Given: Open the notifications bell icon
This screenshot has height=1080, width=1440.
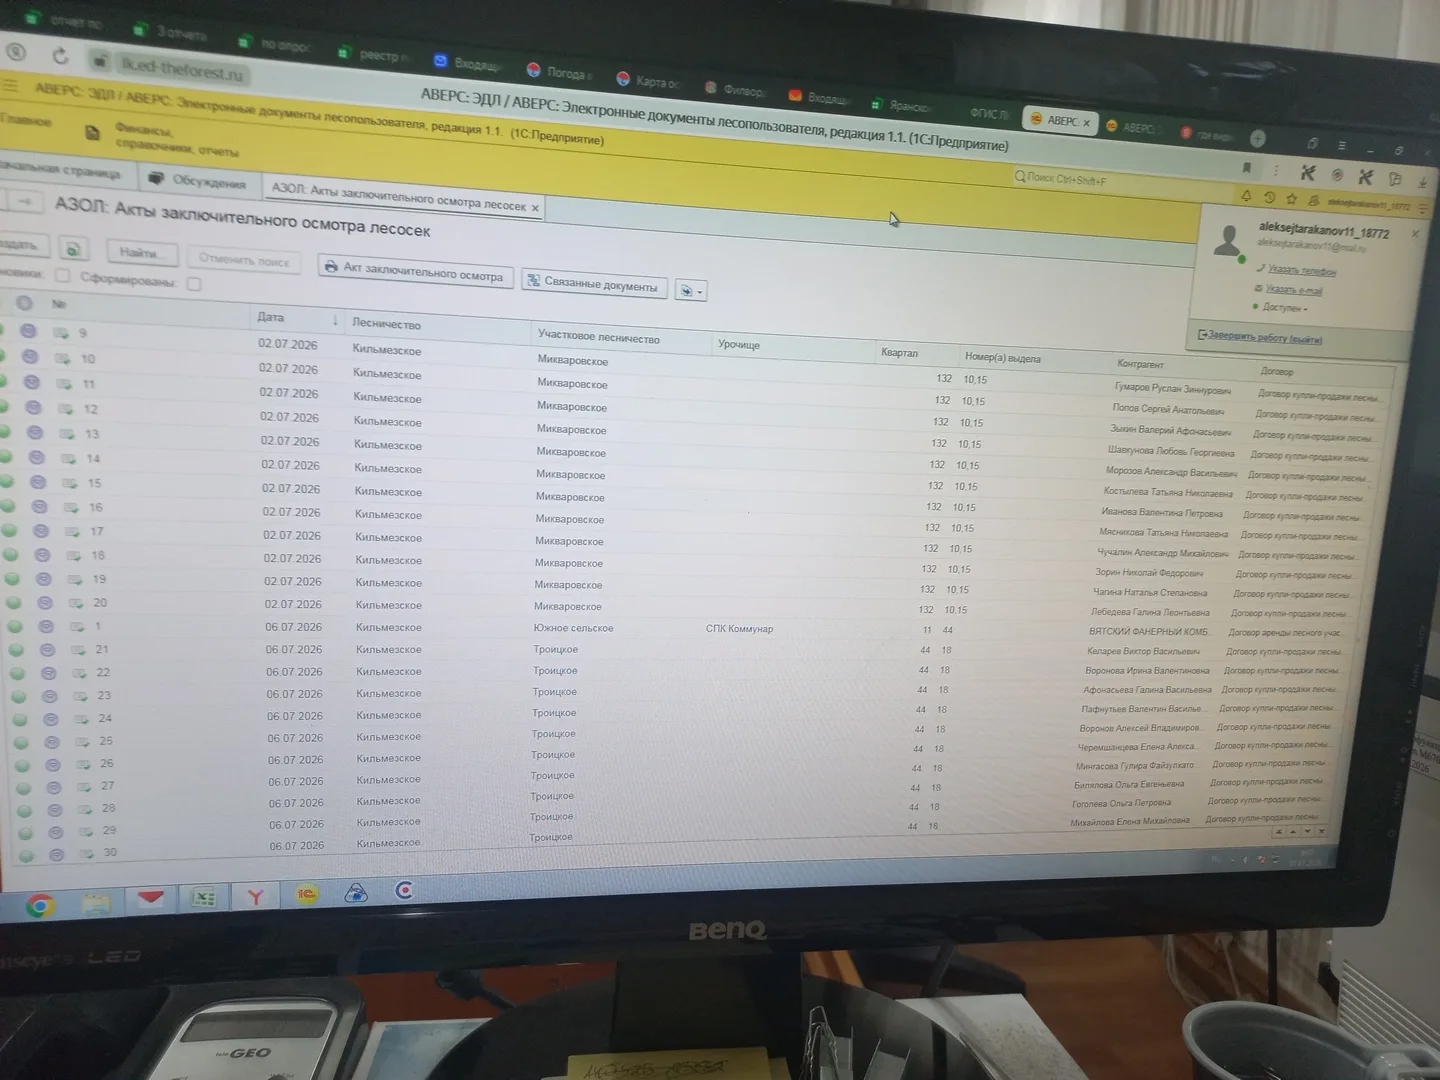Looking at the screenshot, I should coord(1246,196).
